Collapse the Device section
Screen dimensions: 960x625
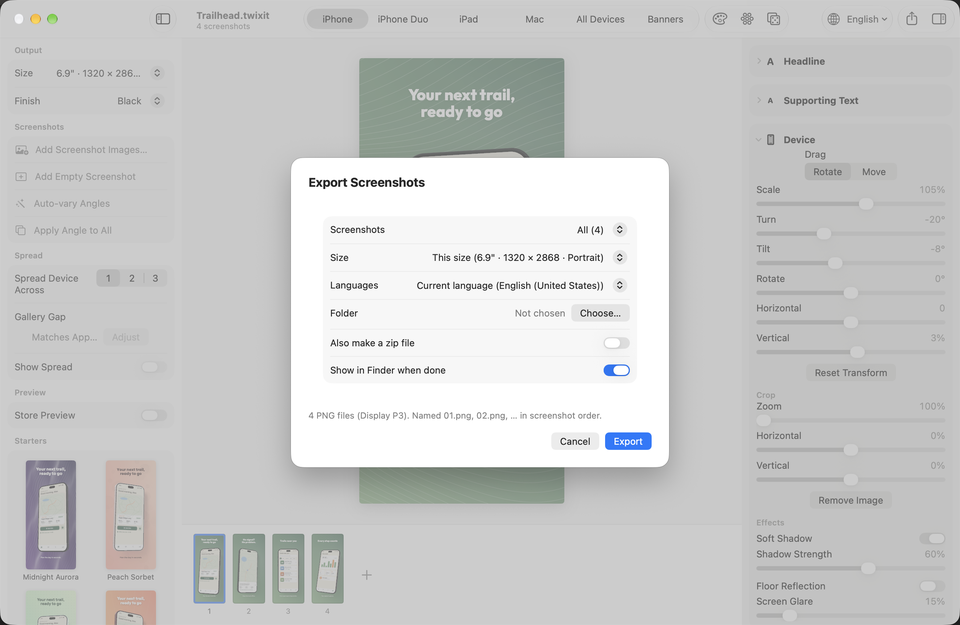759,140
